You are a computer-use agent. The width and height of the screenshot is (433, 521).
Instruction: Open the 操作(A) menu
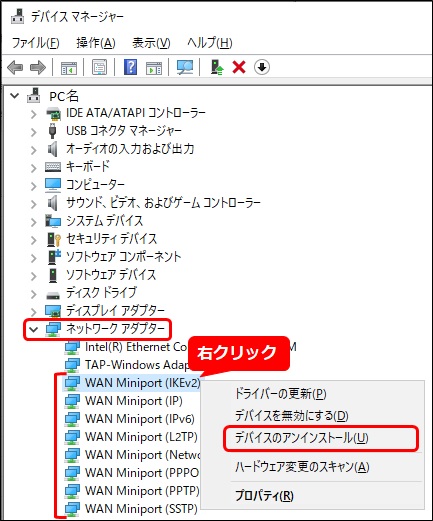pyautogui.click(x=96, y=43)
